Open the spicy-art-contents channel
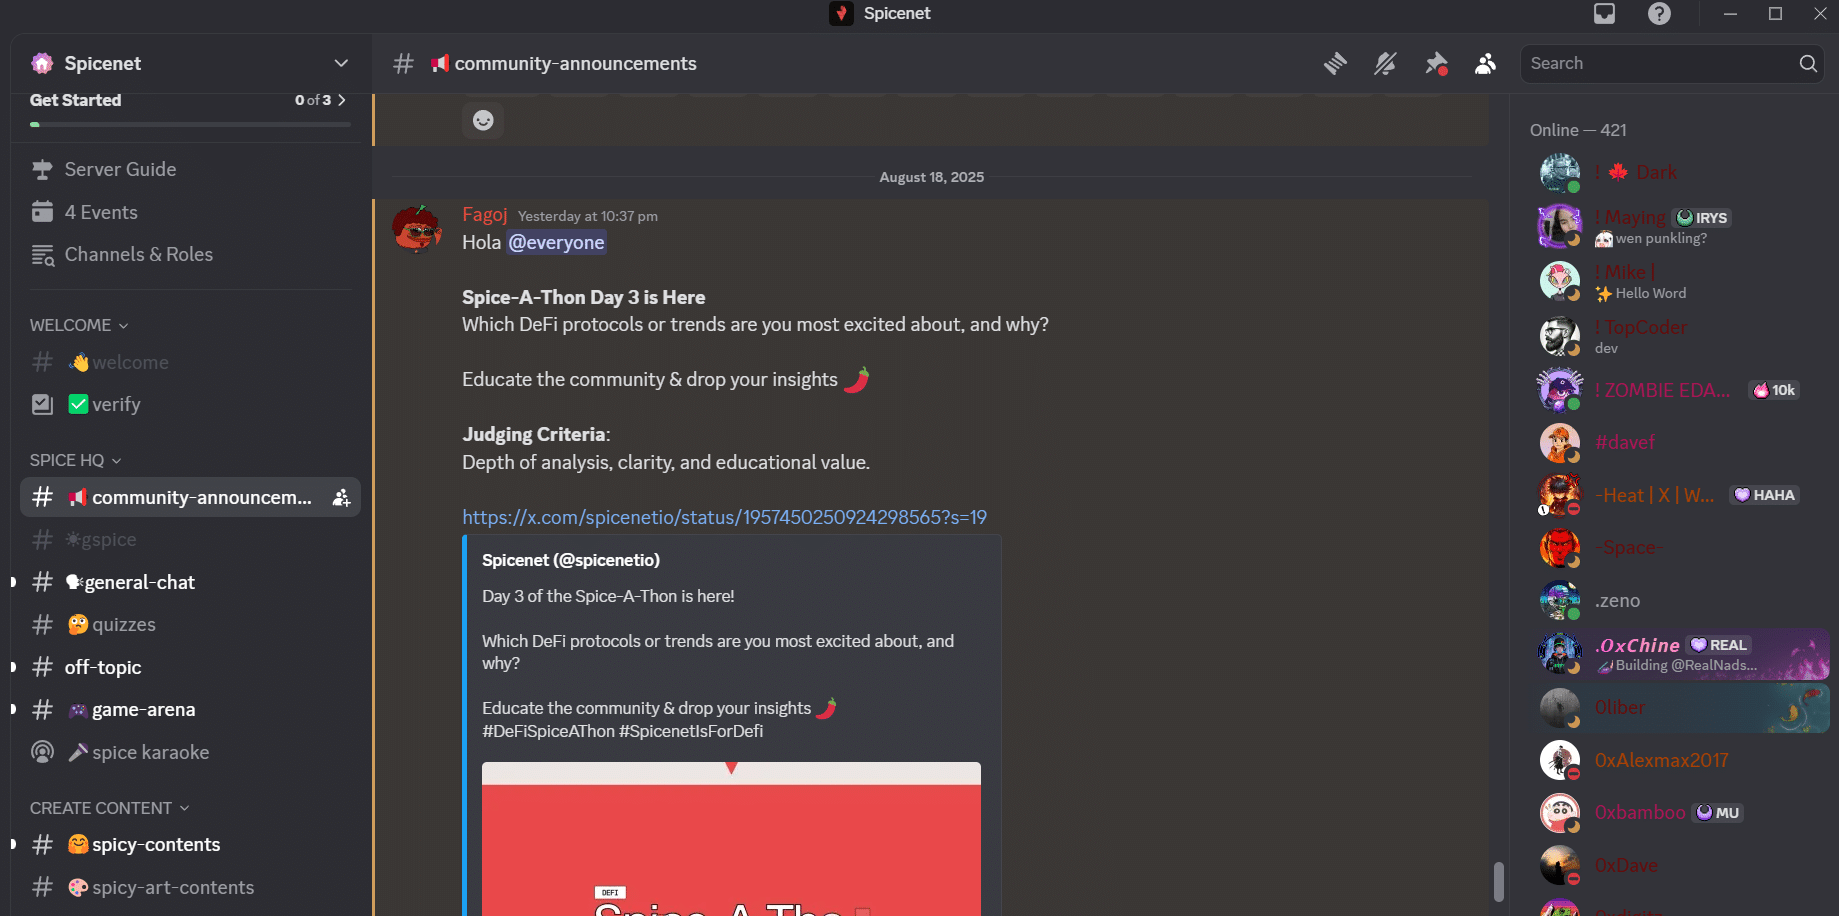The height and width of the screenshot is (916, 1839). pos(190,887)
